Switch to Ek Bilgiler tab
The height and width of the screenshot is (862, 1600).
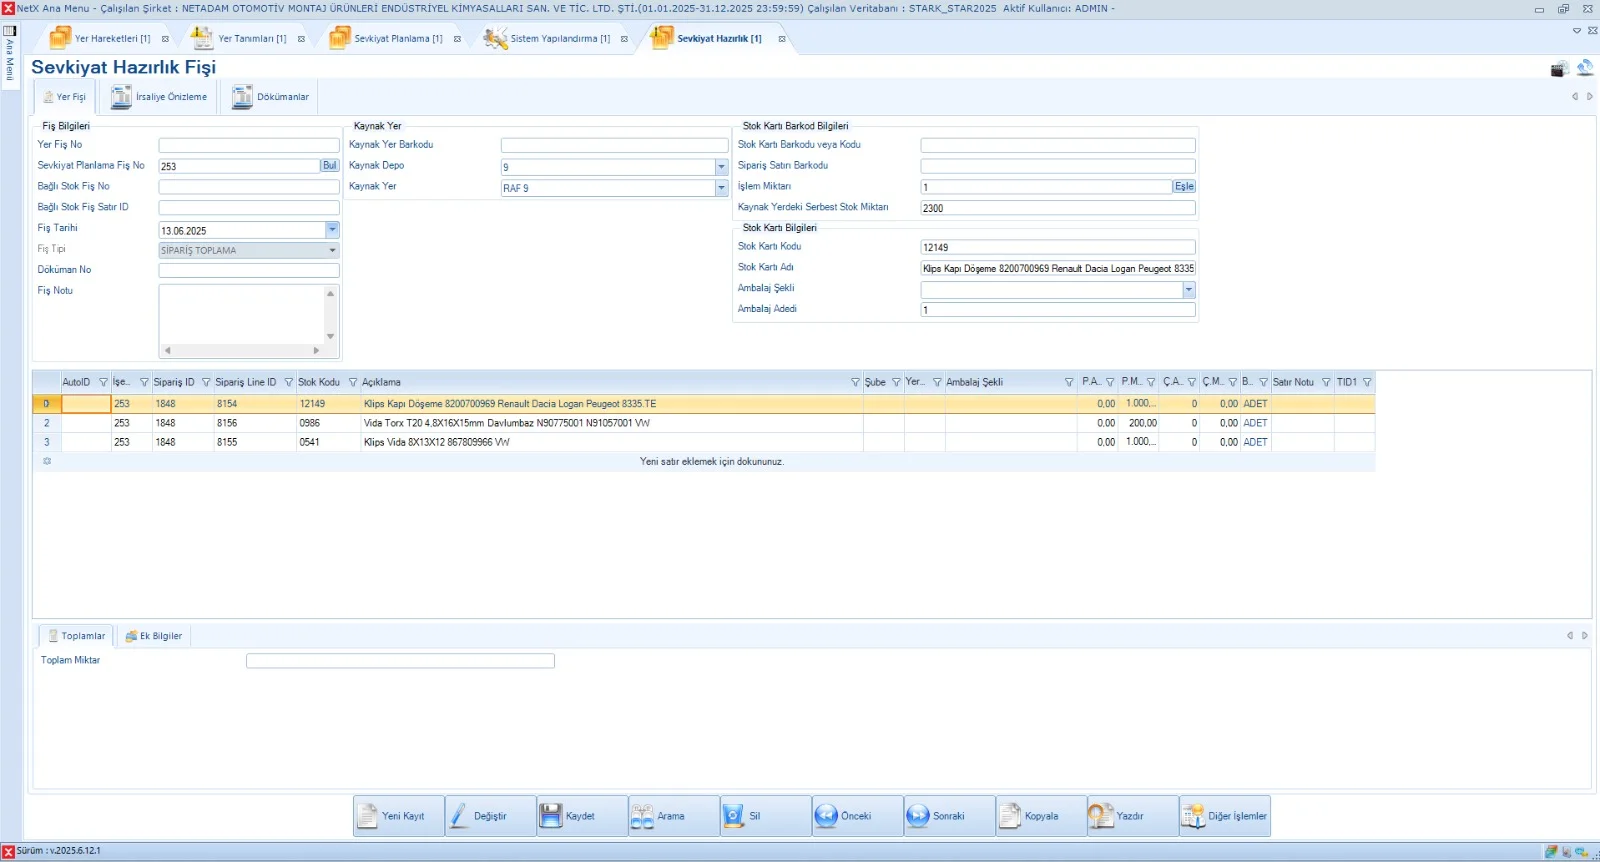tap(154, 636)
